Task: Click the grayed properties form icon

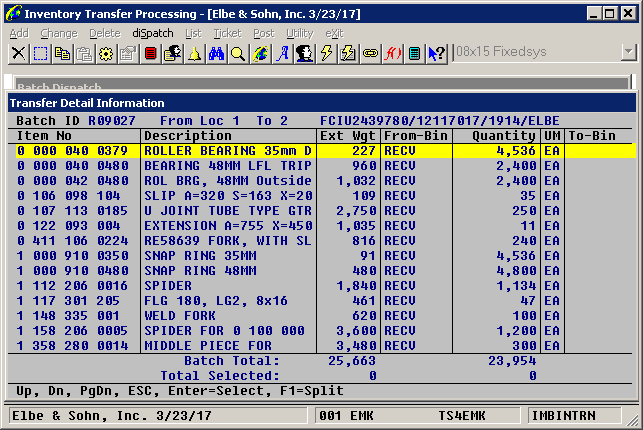Action: coord(128,54)
